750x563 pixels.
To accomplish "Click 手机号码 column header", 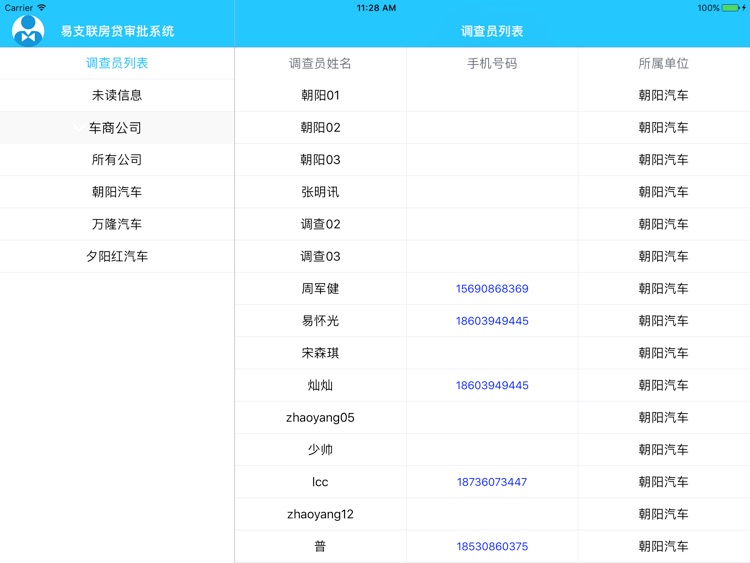I will coord(492,63).
